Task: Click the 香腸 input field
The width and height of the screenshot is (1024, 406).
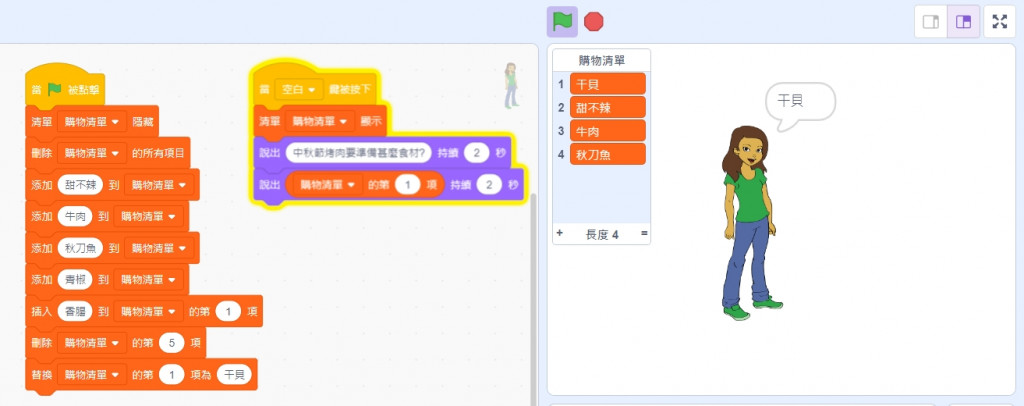Action: [x=75, y=311]
